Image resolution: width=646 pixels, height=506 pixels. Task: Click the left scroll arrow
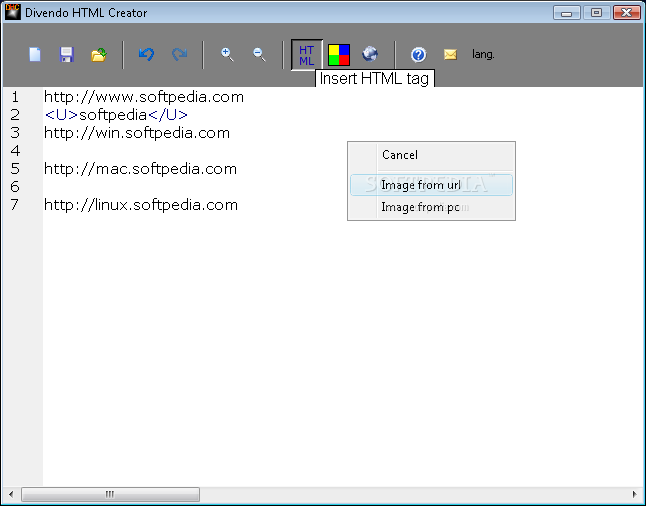tap(11, 494)
